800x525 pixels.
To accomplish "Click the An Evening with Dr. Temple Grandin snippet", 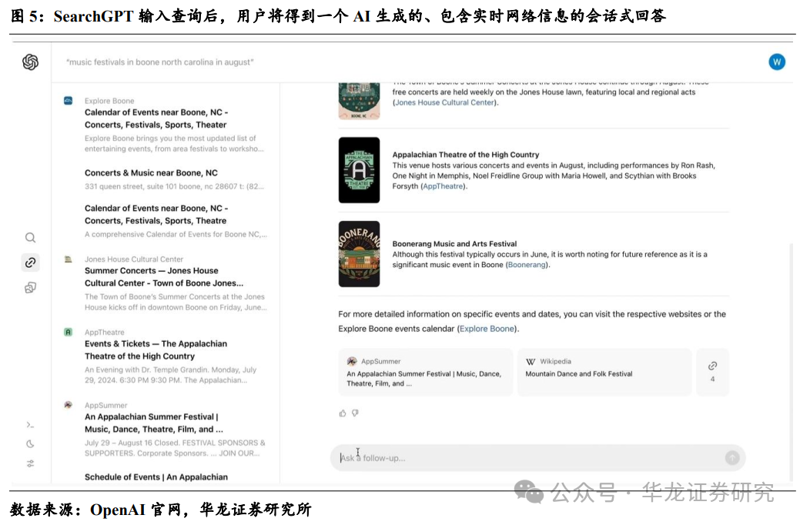I will click(170, 375).
